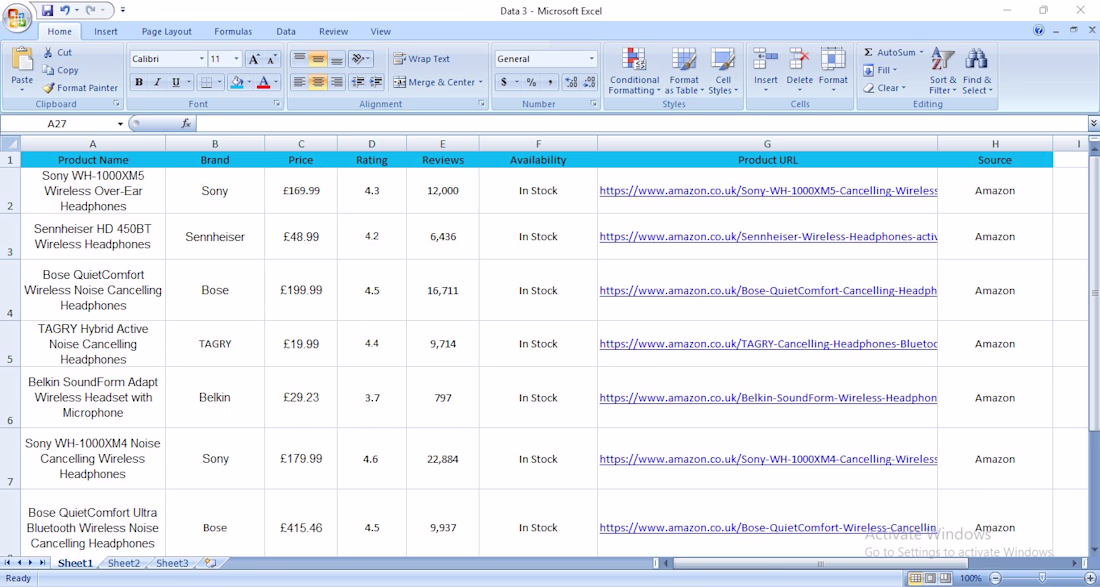Open the Office Button menu

pyautogui.click(x=17, y=18)
